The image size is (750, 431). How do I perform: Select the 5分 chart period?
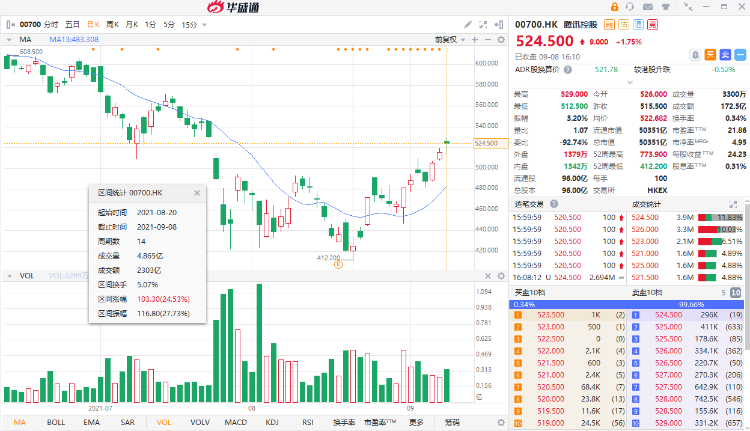coord(169,24)
